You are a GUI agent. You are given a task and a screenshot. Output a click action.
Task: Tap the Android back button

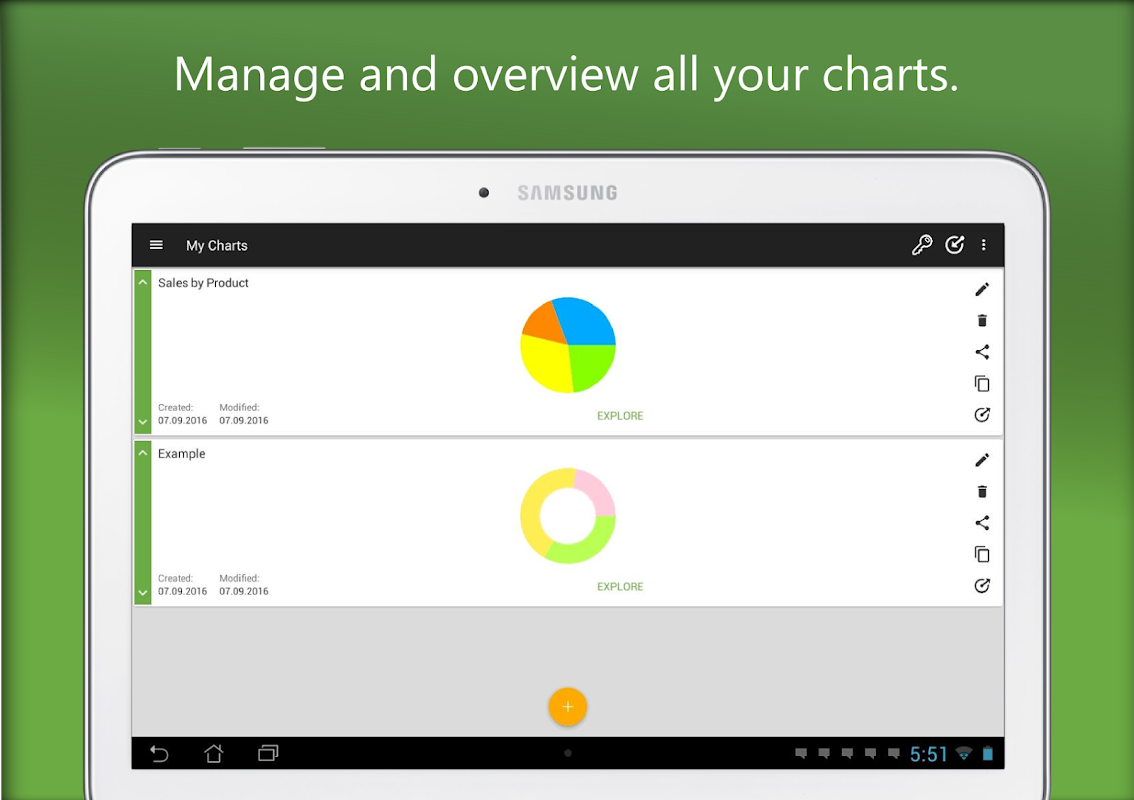pyautogui.click(x=159, y=754)
